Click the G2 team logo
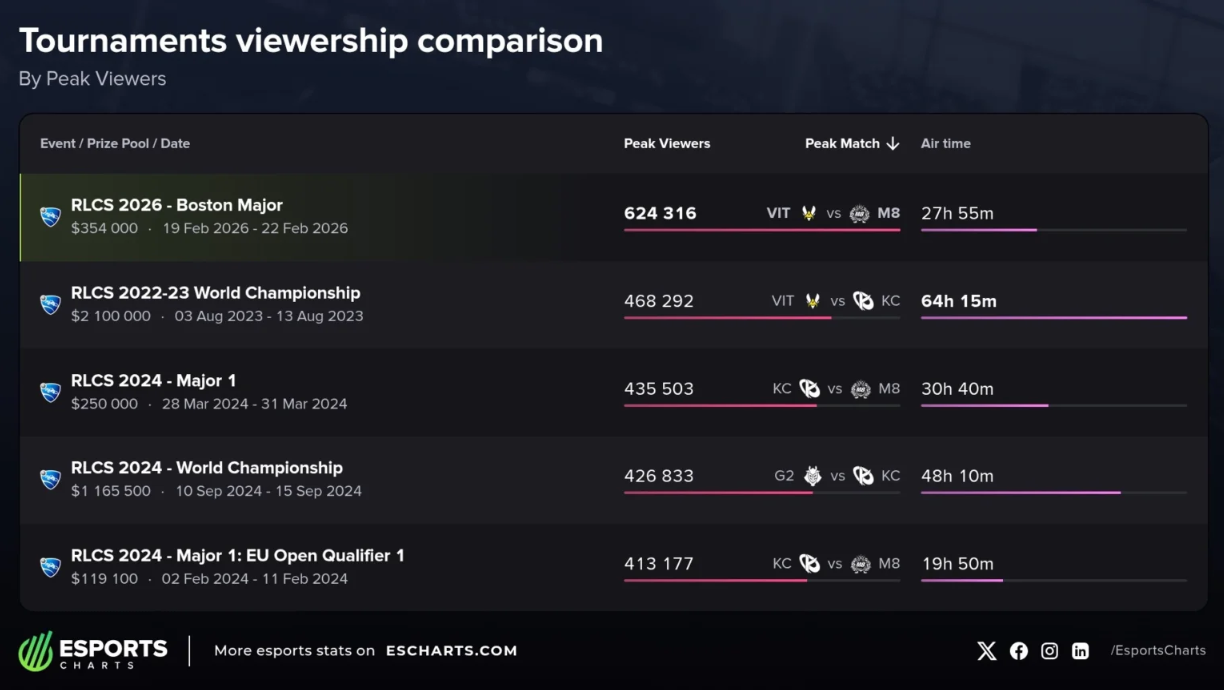This screenshot has height=690, width=1224. 813,476
